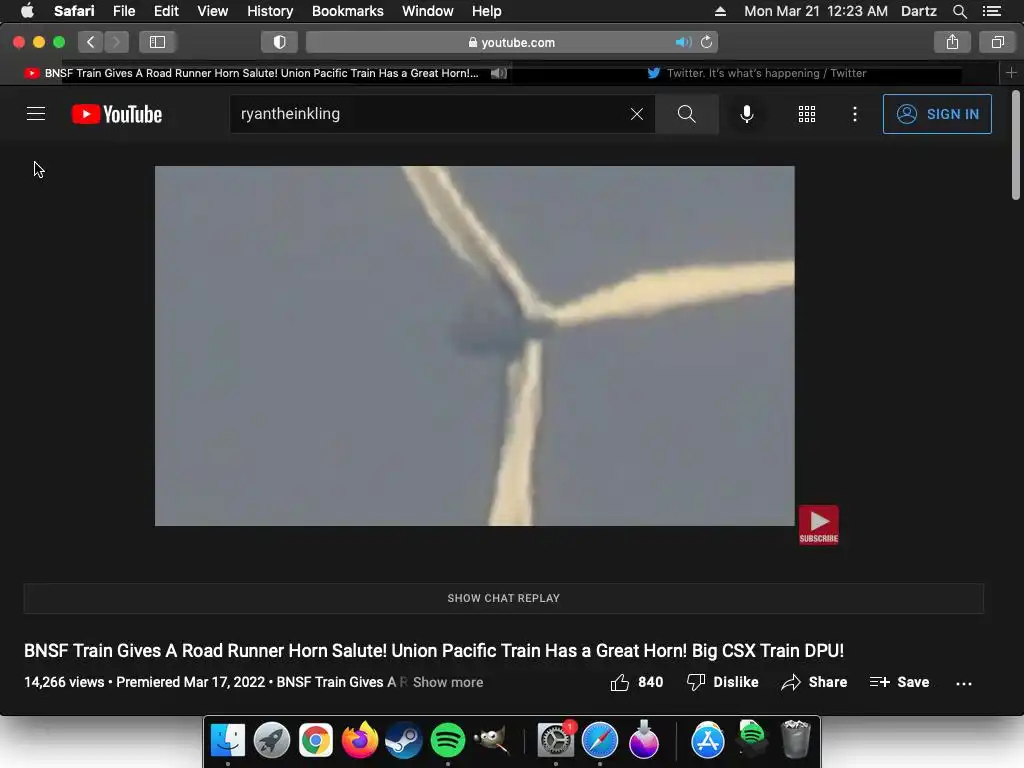
Task: Clear the search box with X
Action: click(x=637, y=114)
